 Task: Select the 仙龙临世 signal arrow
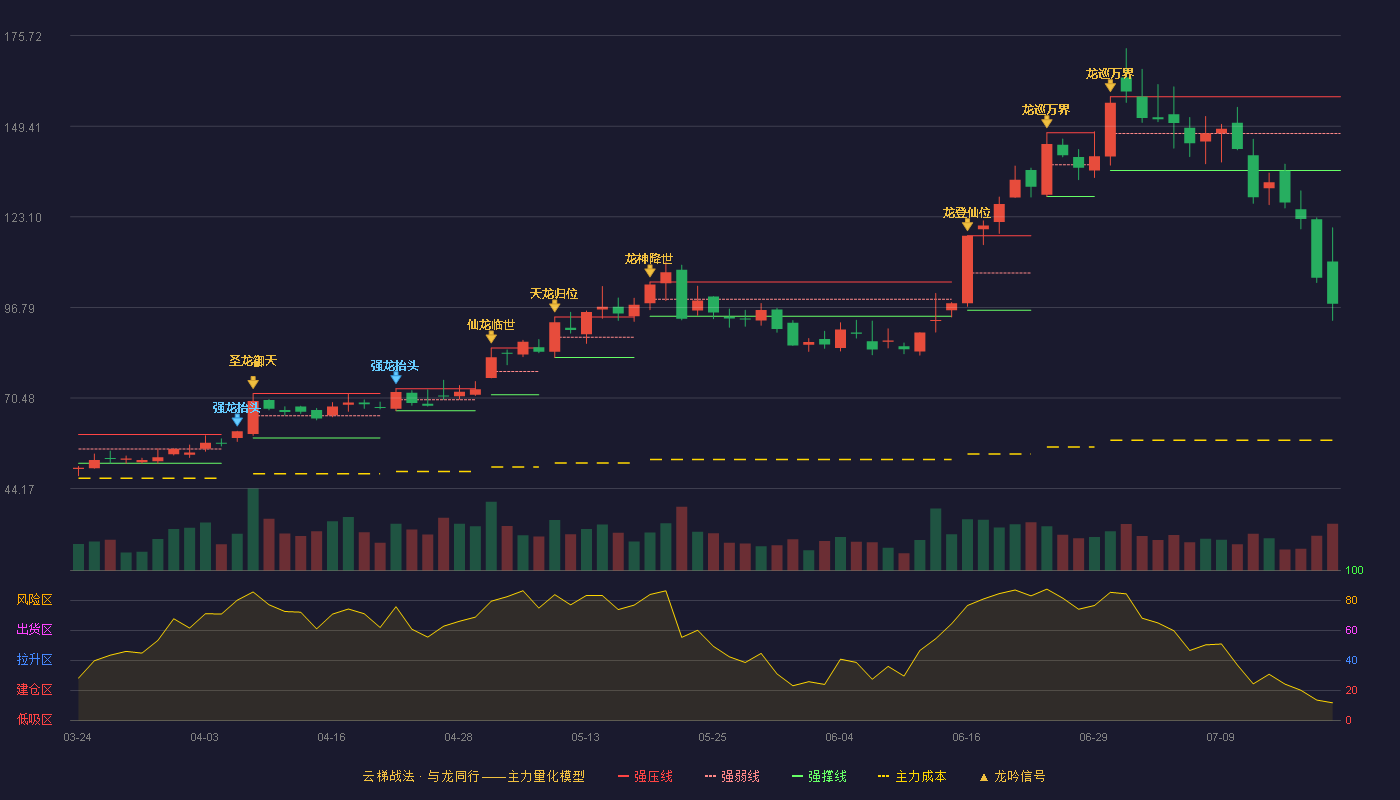[491, 338]
